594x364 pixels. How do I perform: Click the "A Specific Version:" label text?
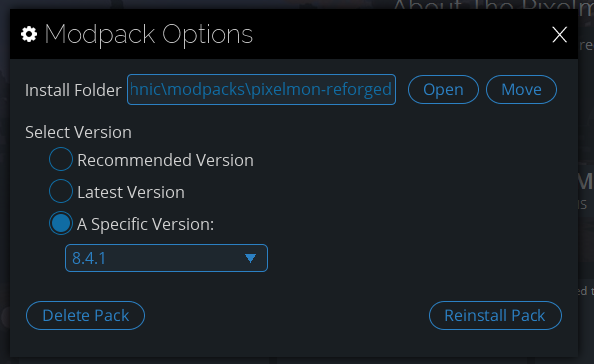tap(145, 224)
